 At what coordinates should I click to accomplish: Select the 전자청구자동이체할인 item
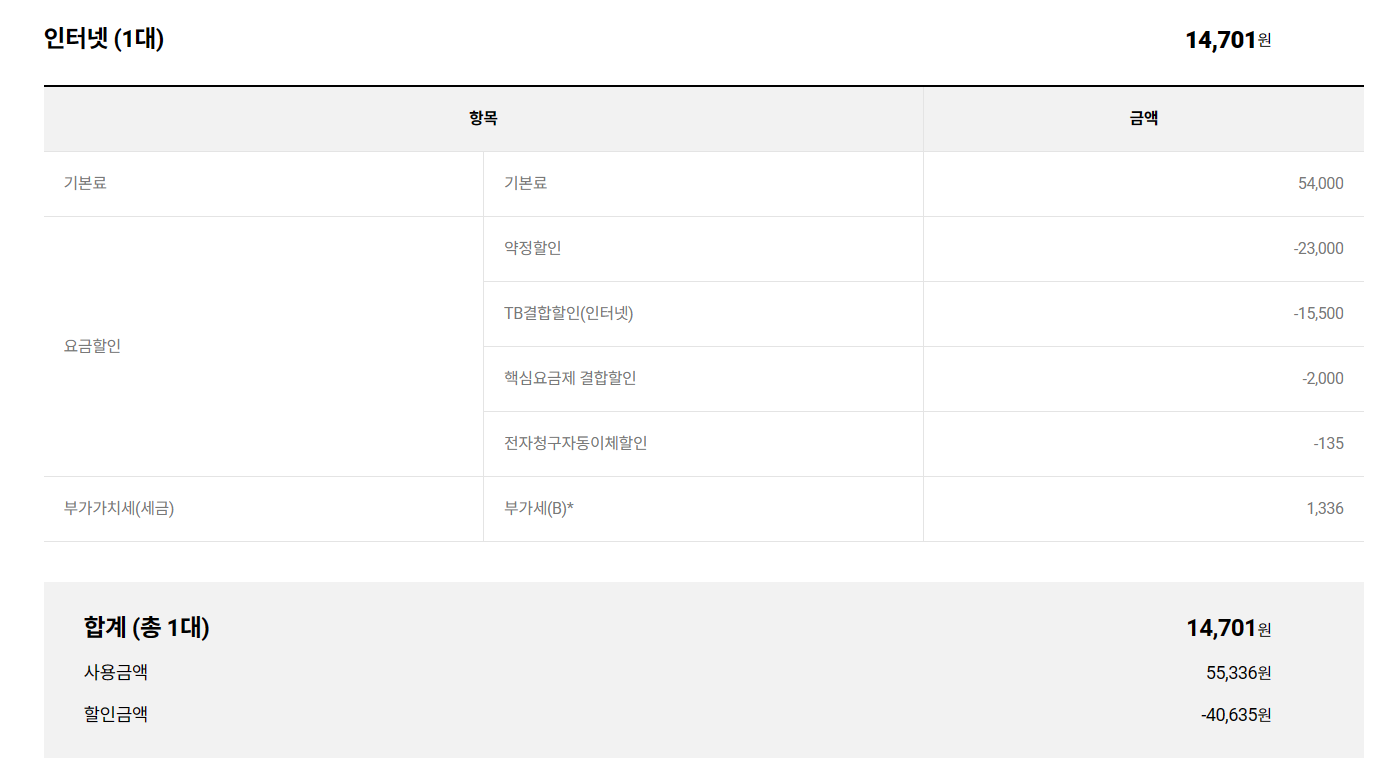576,443
